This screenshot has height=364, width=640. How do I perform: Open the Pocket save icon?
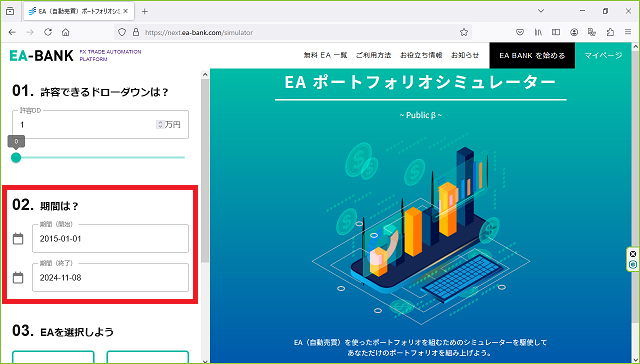tap(520, 32)
